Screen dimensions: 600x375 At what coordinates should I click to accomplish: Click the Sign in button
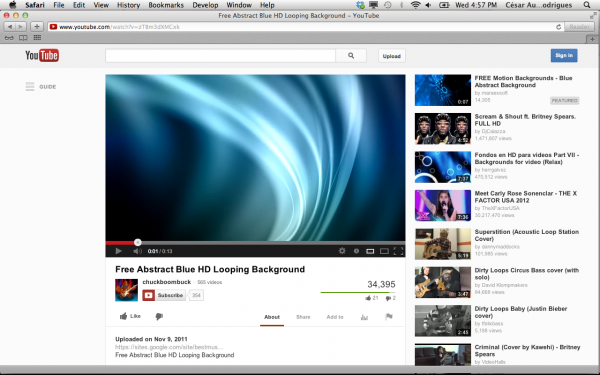(564, 55)
